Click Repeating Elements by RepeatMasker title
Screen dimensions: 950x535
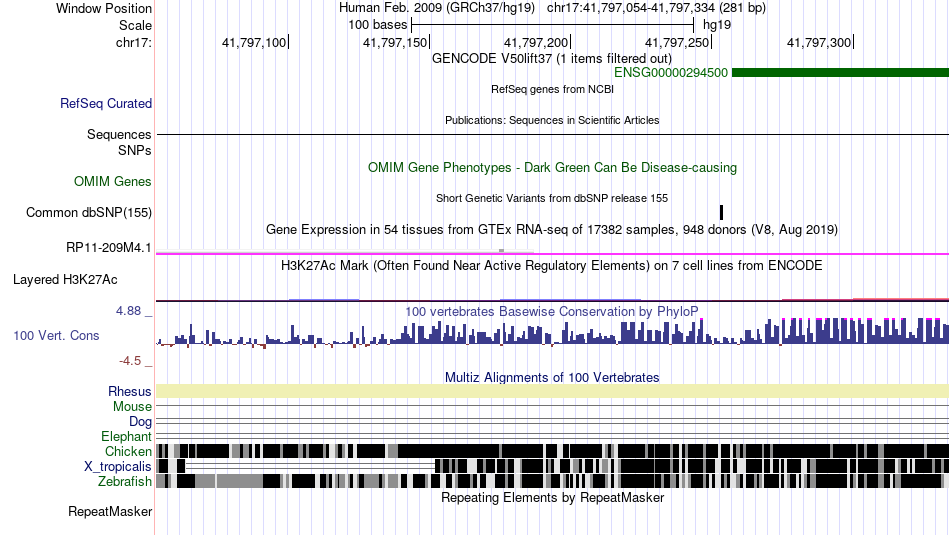coord(553,498)
